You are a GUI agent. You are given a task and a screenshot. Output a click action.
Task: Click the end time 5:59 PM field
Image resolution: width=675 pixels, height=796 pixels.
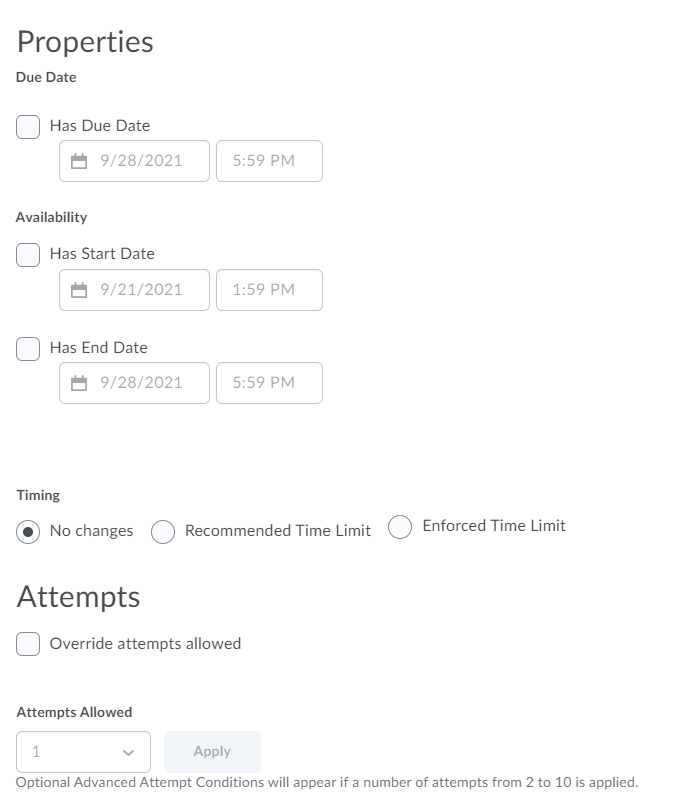pos(269,383)
